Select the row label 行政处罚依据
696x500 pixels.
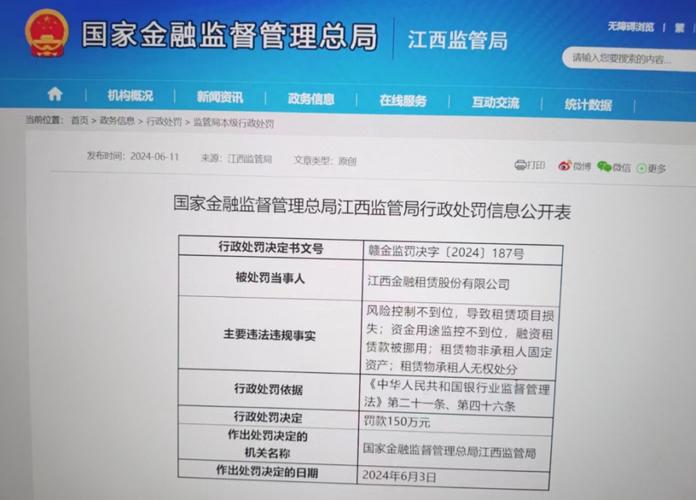269,389
